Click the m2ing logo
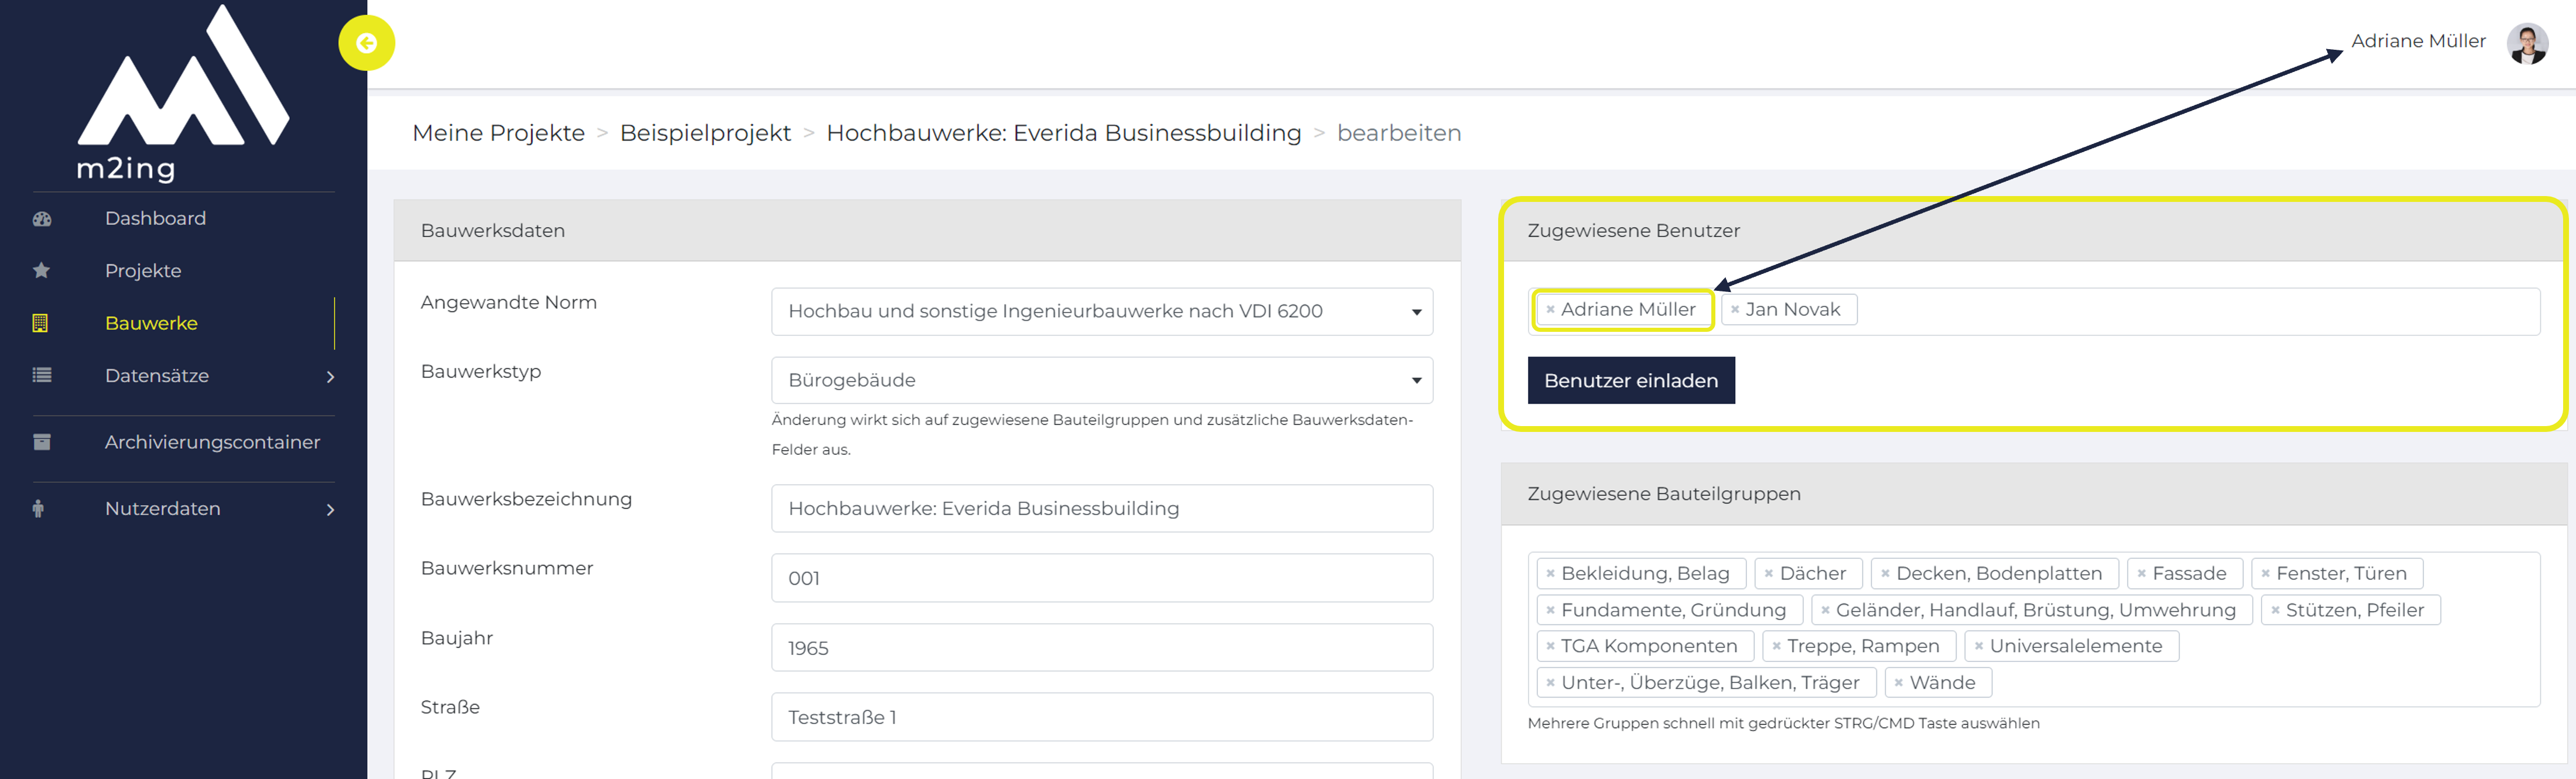The image size is (2576, 779). (183, 94)
